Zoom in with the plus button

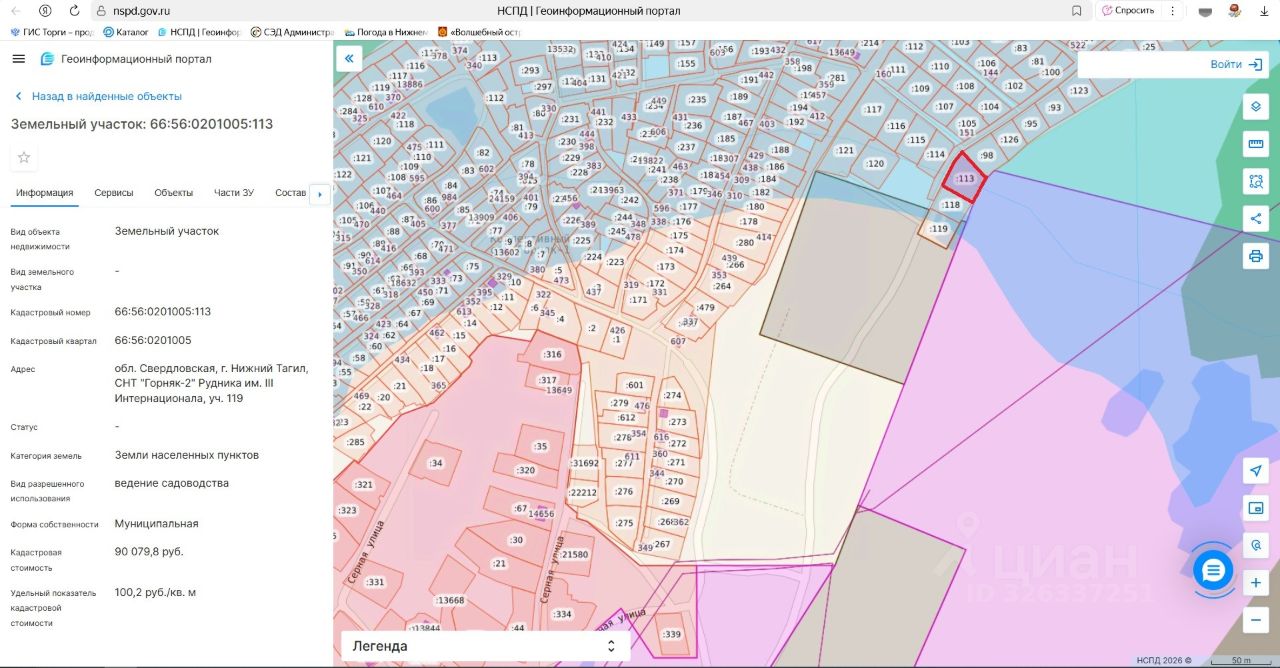pos(1256,583)
